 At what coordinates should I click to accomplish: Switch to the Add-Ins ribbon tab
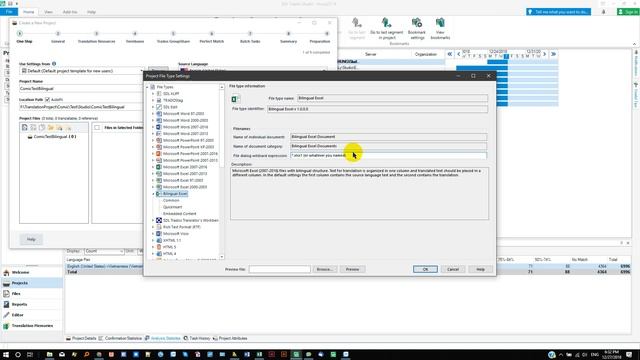tap(70, 12)
